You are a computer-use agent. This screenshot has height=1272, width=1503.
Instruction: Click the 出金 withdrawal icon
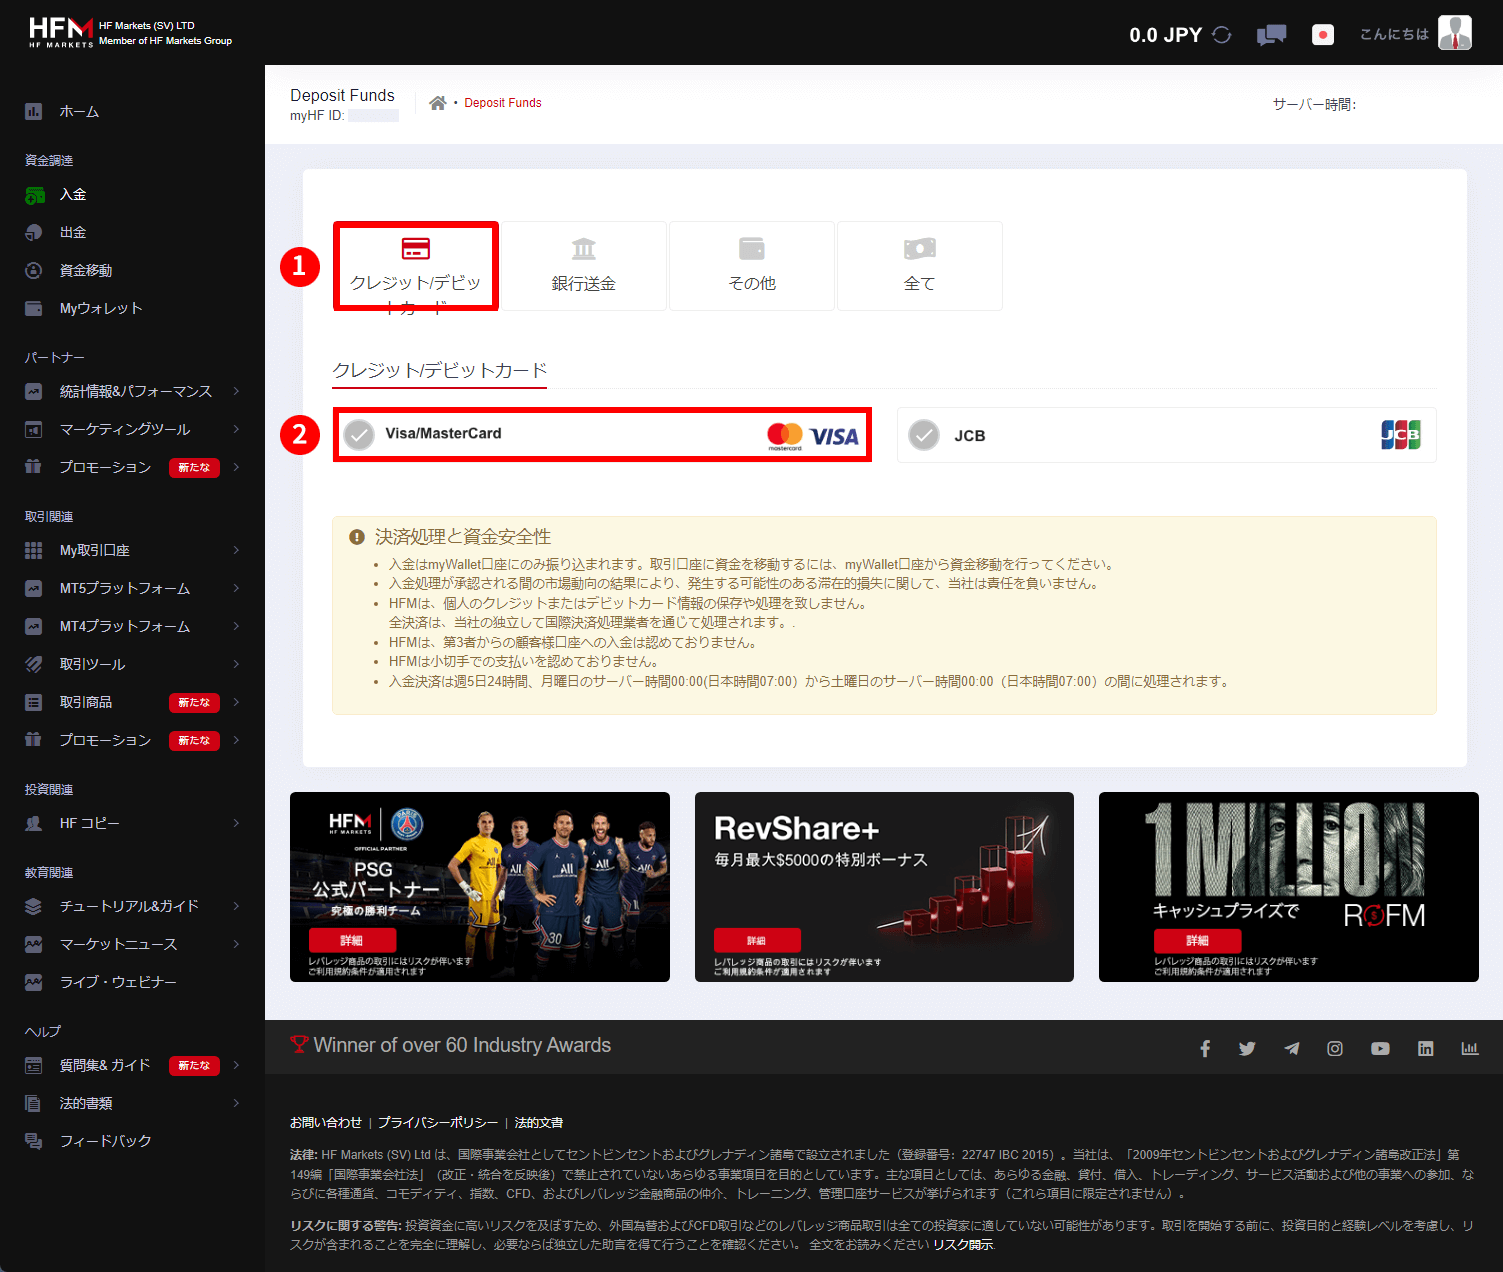tap(33, 232)
